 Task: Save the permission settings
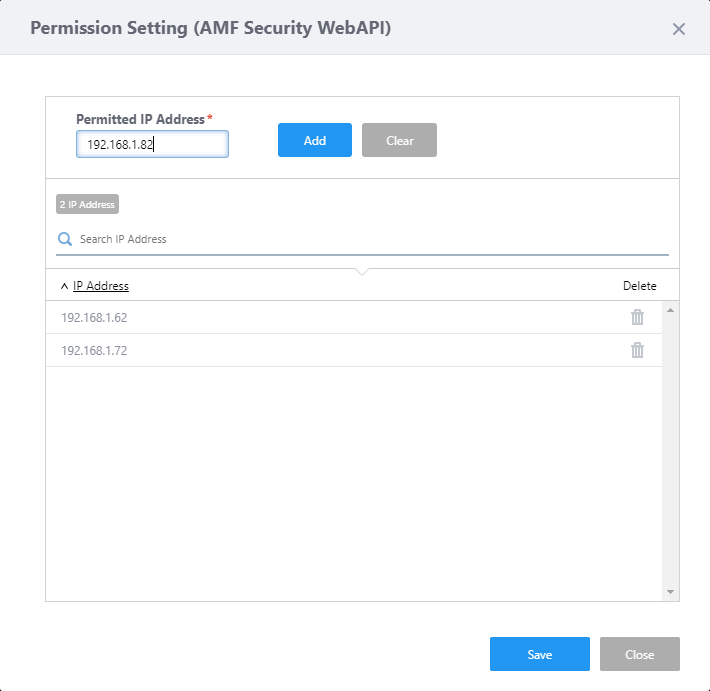539,654
